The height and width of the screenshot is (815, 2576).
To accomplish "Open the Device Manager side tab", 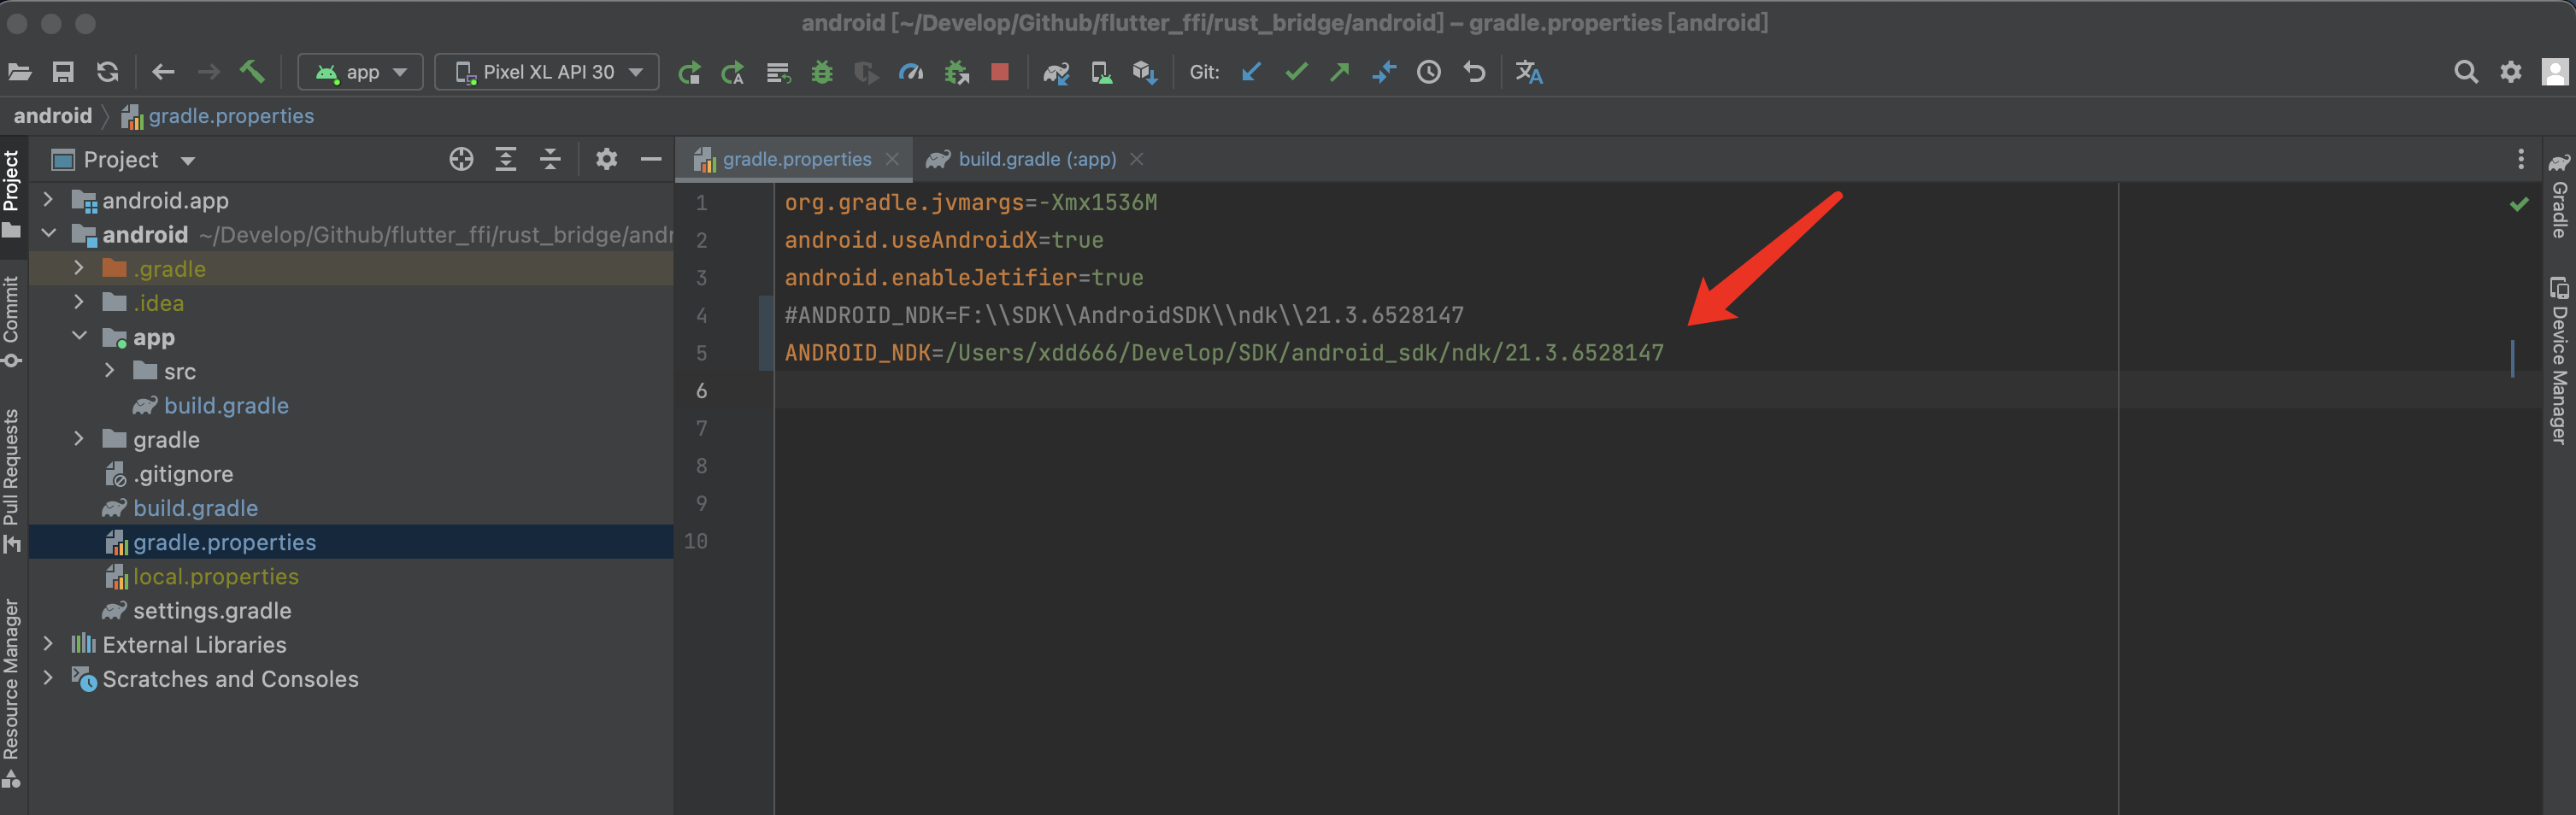I will click(x=2559, y=360).
